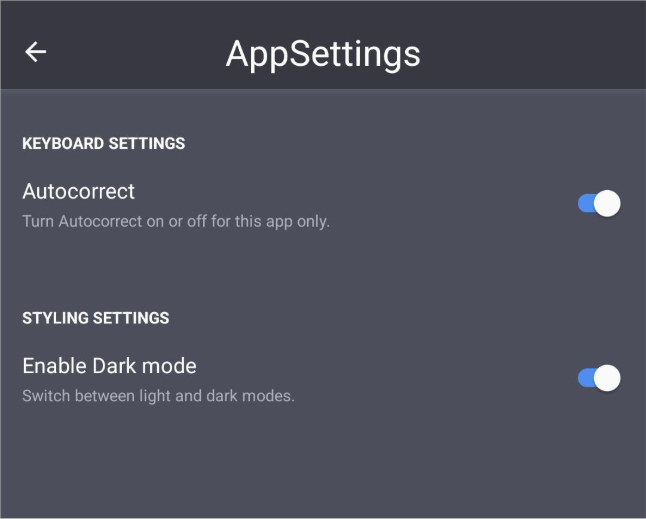Click the white knob of the Autocorrect switch
The image size is (646, 519).
[607, 203]
